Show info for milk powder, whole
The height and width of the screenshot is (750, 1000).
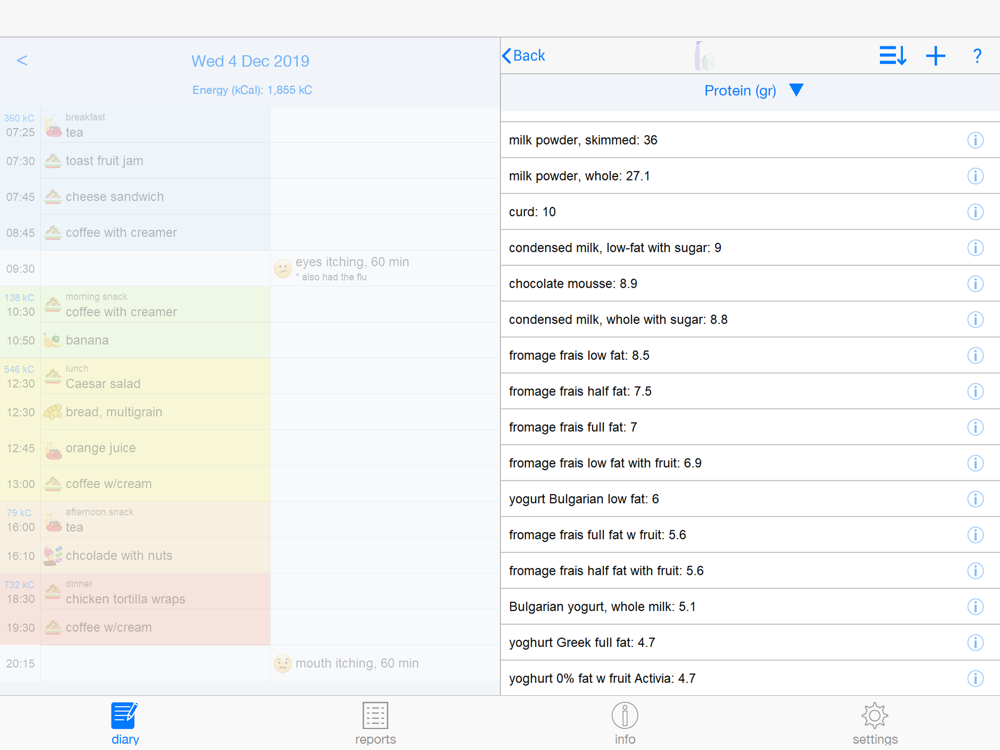pyautogui.click(x=975, y=176)
